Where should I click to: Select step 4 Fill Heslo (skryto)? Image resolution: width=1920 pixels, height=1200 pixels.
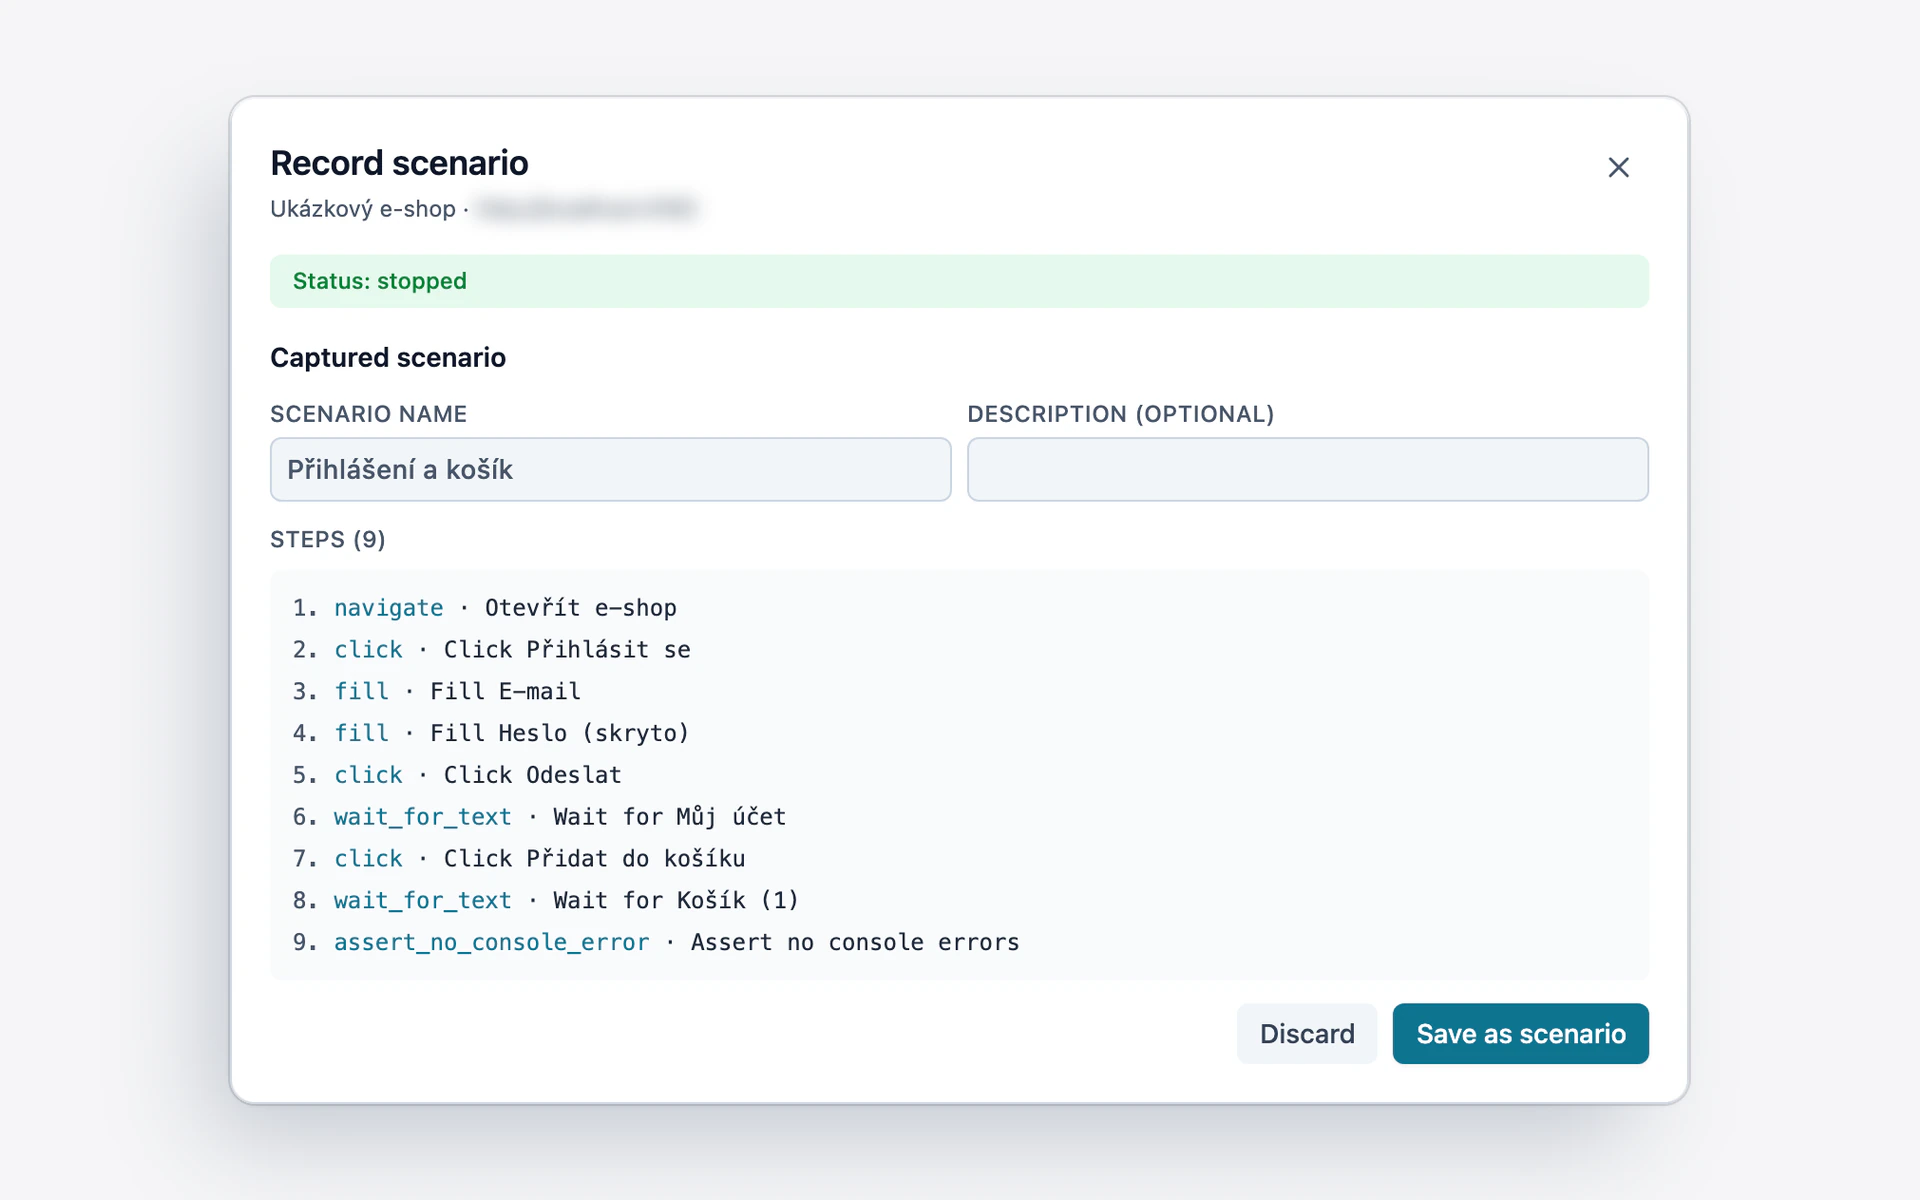pos(491,733)
